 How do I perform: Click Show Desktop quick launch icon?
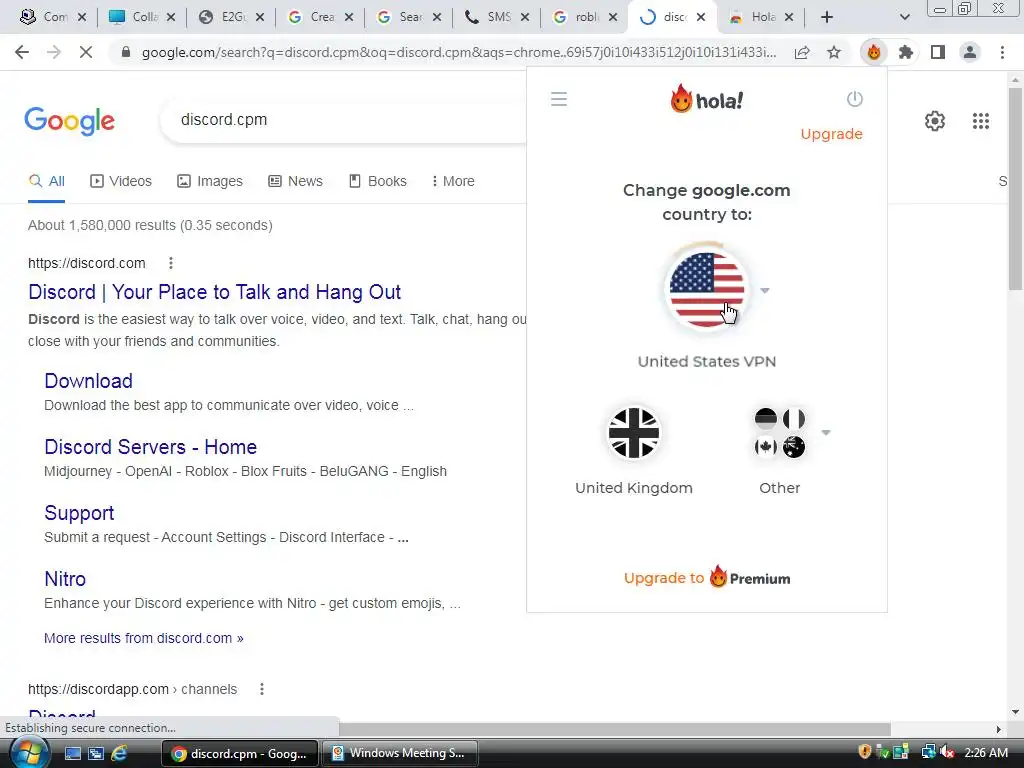point(72,754)
